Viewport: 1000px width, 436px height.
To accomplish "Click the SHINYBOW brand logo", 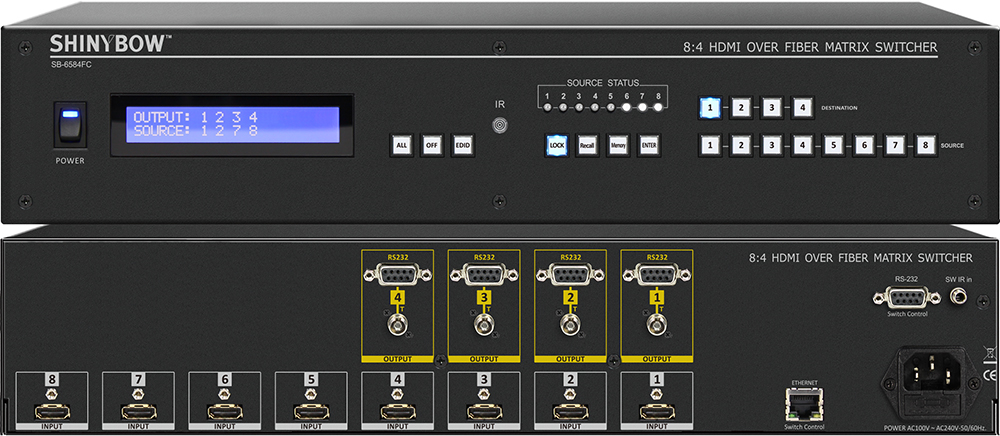I will point(111,44).
